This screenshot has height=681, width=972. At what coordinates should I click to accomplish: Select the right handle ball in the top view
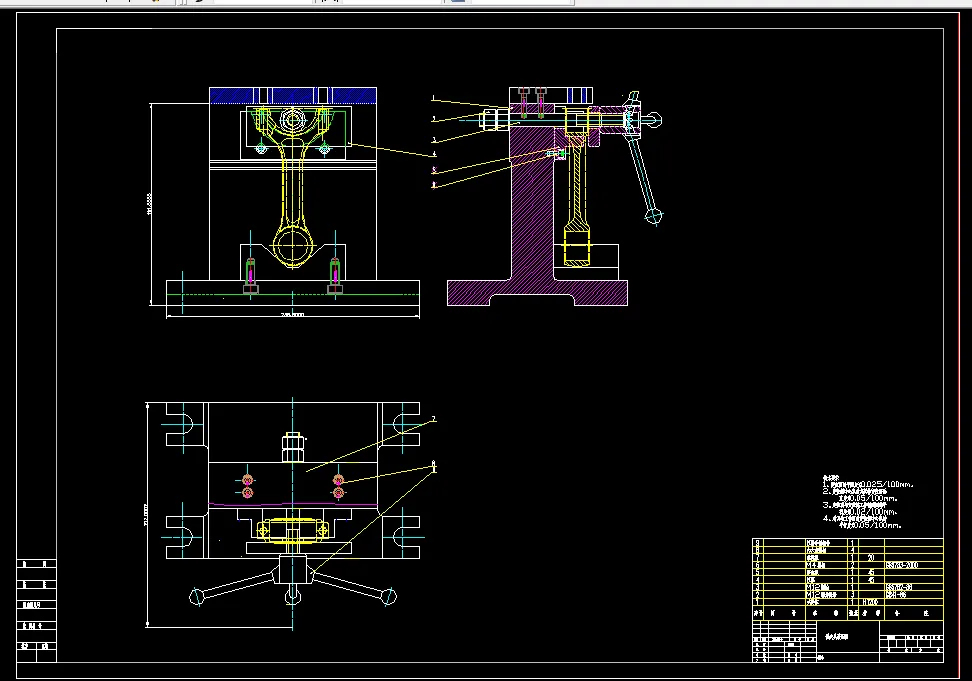(389, 597)
